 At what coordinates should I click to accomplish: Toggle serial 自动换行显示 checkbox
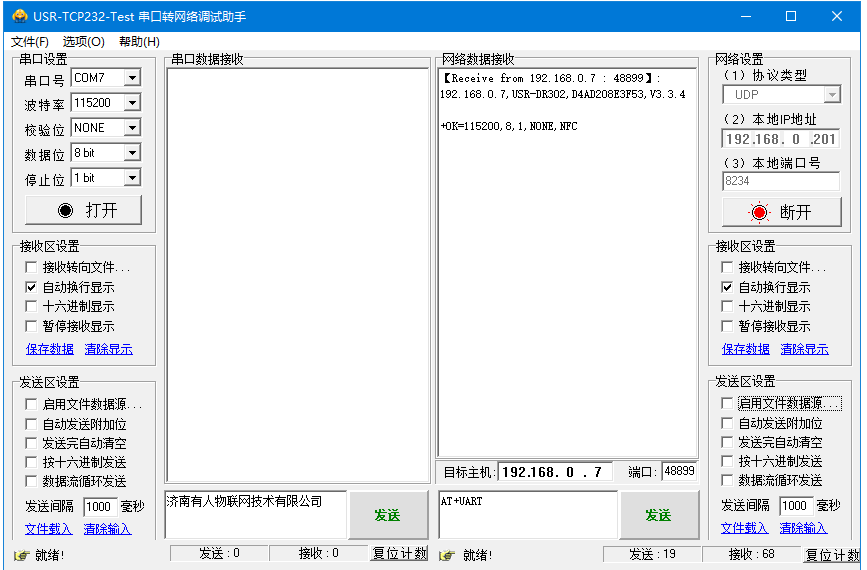pyautogui.click(x=31, y=287)
